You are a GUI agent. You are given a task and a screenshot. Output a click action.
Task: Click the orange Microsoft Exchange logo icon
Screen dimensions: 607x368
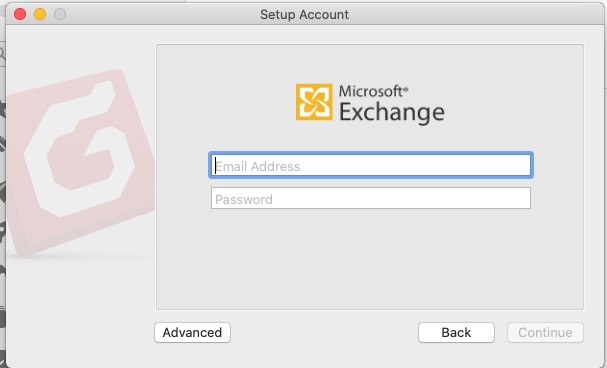tap(314, 102)
